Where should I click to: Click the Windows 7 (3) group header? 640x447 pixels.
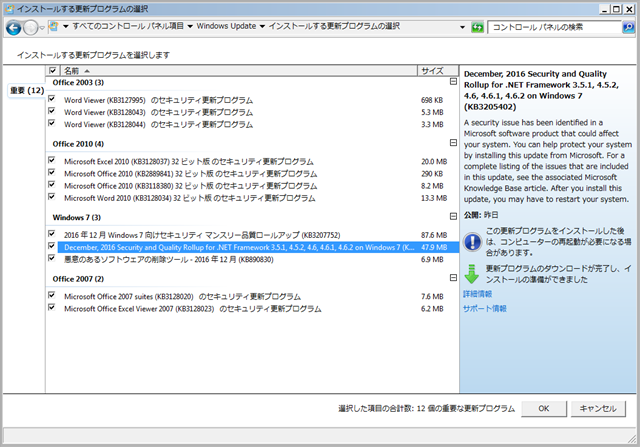click(77, 218)
